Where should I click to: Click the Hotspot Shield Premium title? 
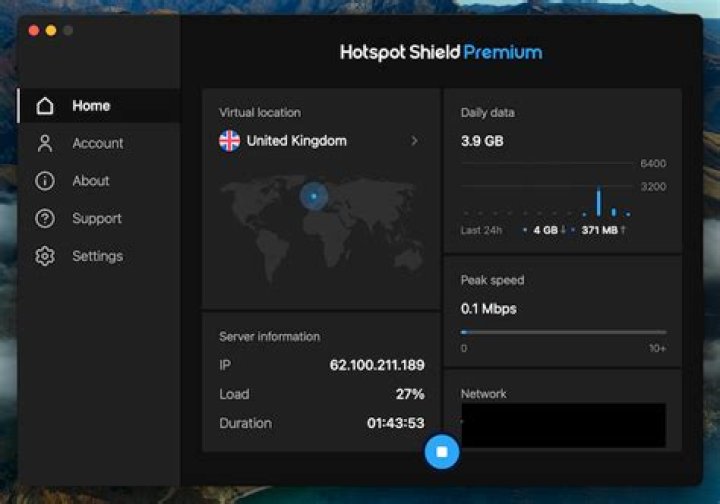point(441,52)
